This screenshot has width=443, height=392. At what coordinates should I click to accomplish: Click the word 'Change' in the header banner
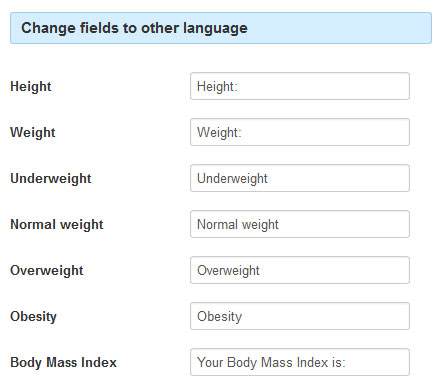49,28
